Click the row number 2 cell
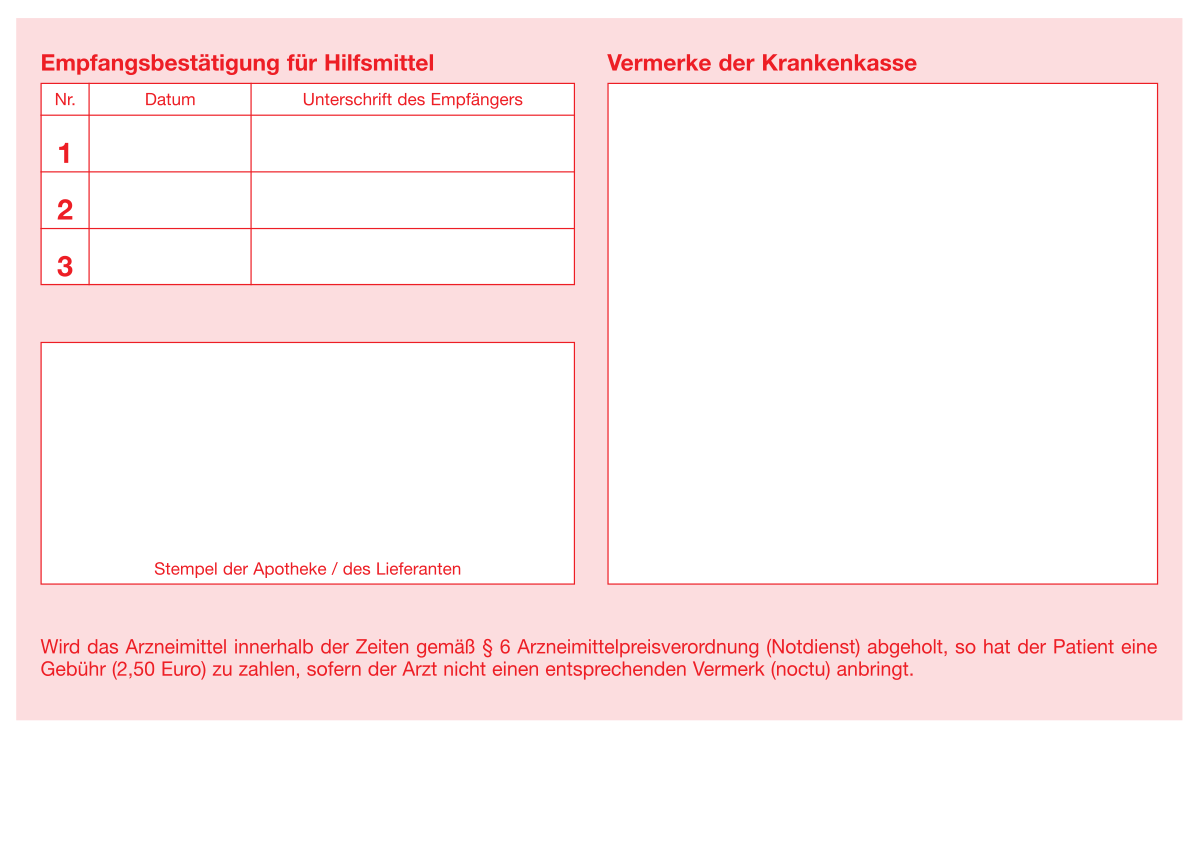The width and height of the screenshot is (1200, 851). click(65, 201)
